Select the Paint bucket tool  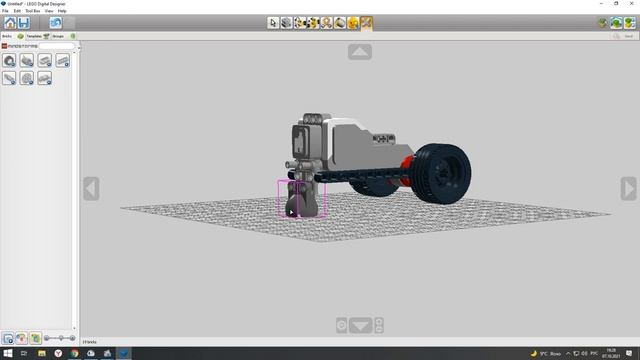tap(340, 23)
